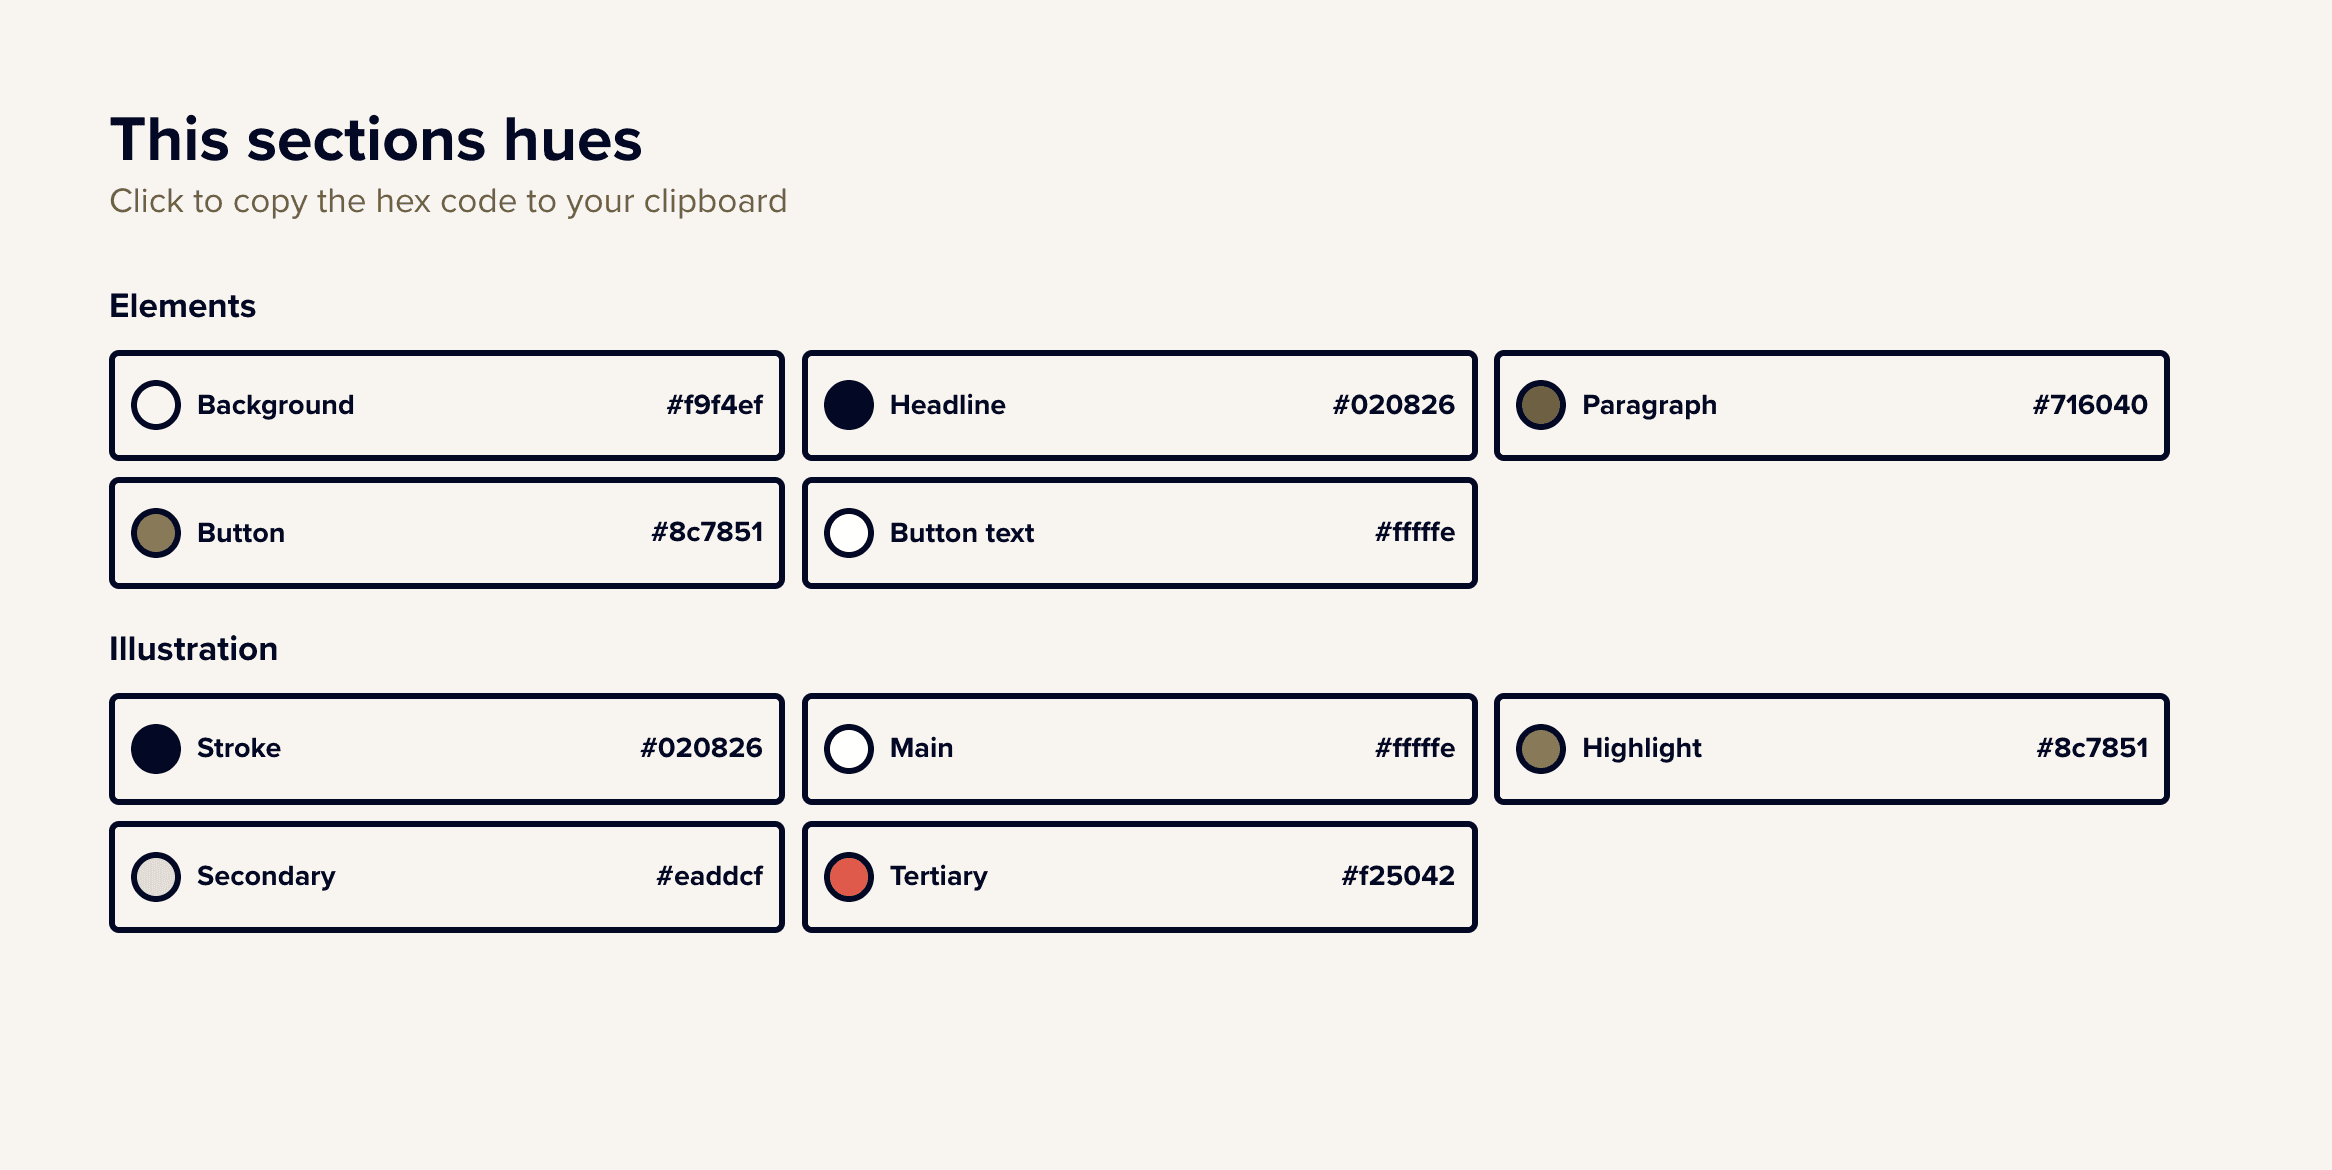The image size is (2332, 1170).
Task: Copy the #f9f4ef Background hex code
Action: [x=715, y=405]
